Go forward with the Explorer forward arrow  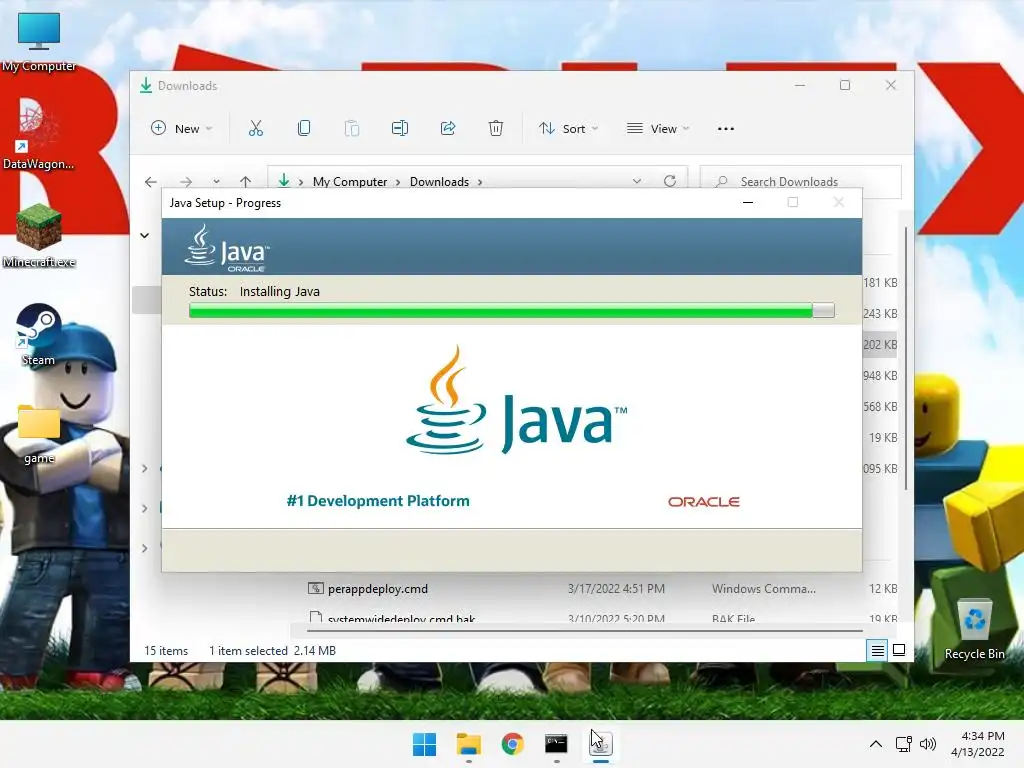coord(186,182)
